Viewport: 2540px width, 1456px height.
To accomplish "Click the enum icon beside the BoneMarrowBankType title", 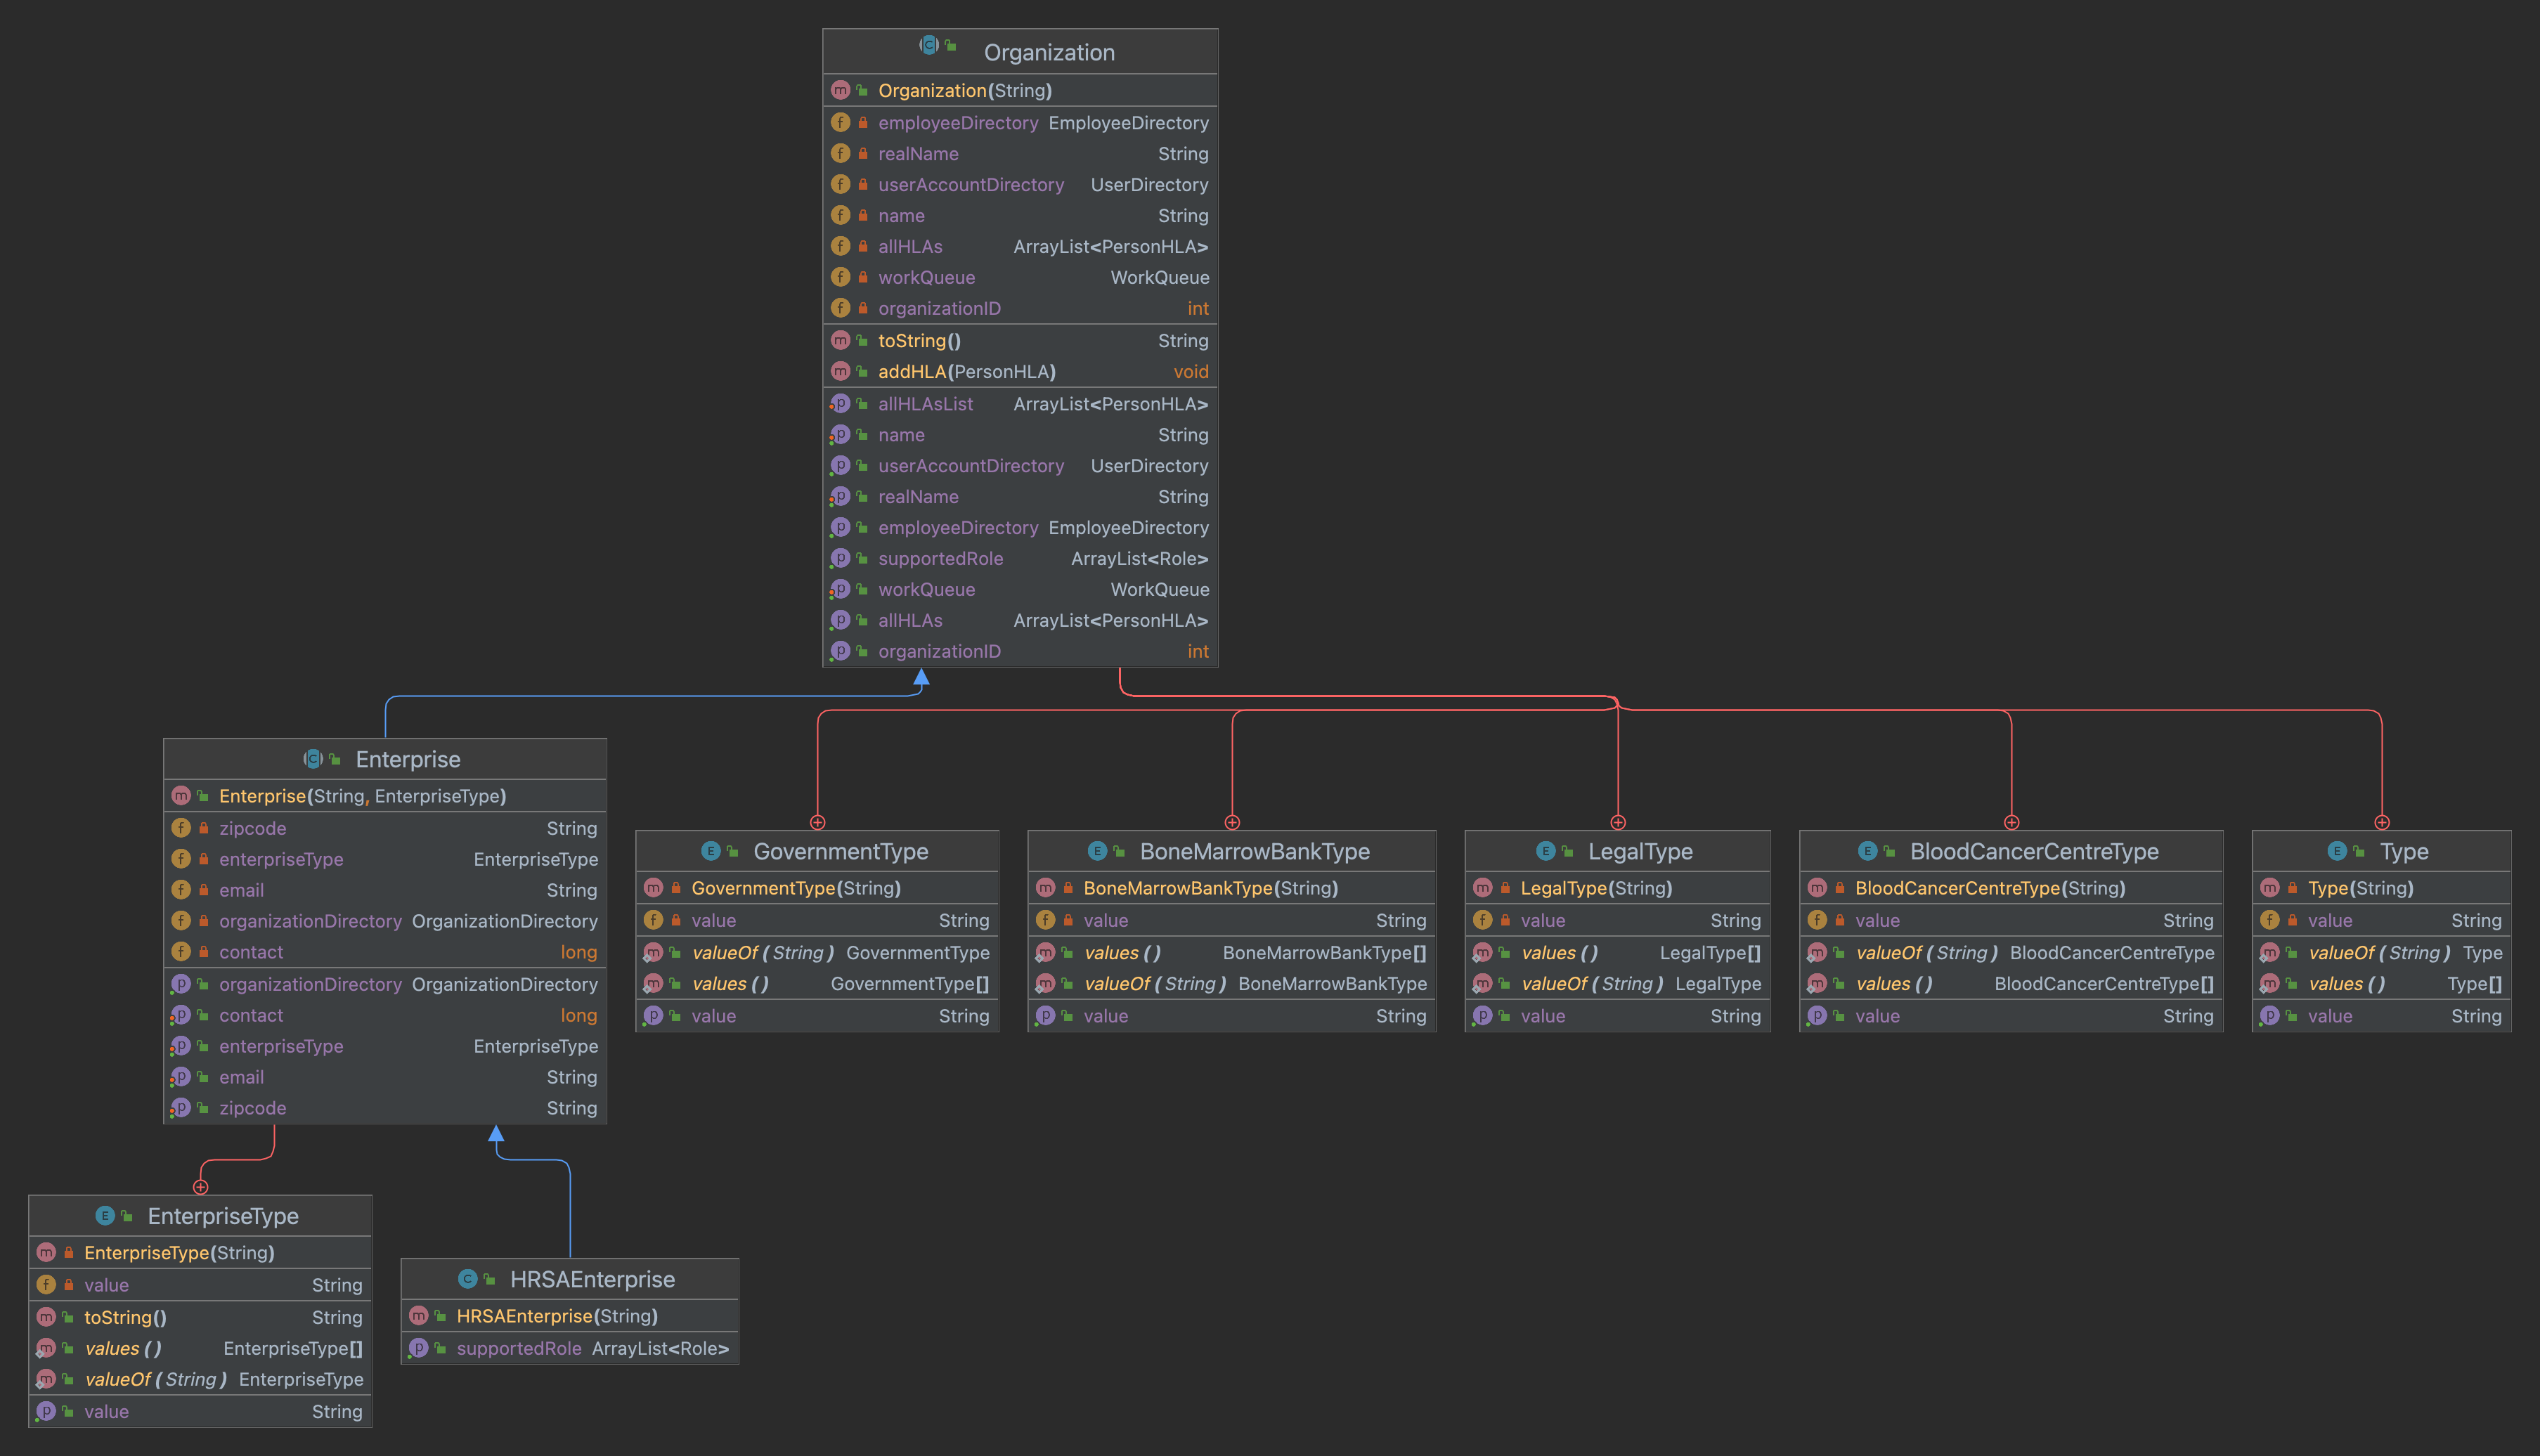I will pyautogui.click(x=1097, y=851).
